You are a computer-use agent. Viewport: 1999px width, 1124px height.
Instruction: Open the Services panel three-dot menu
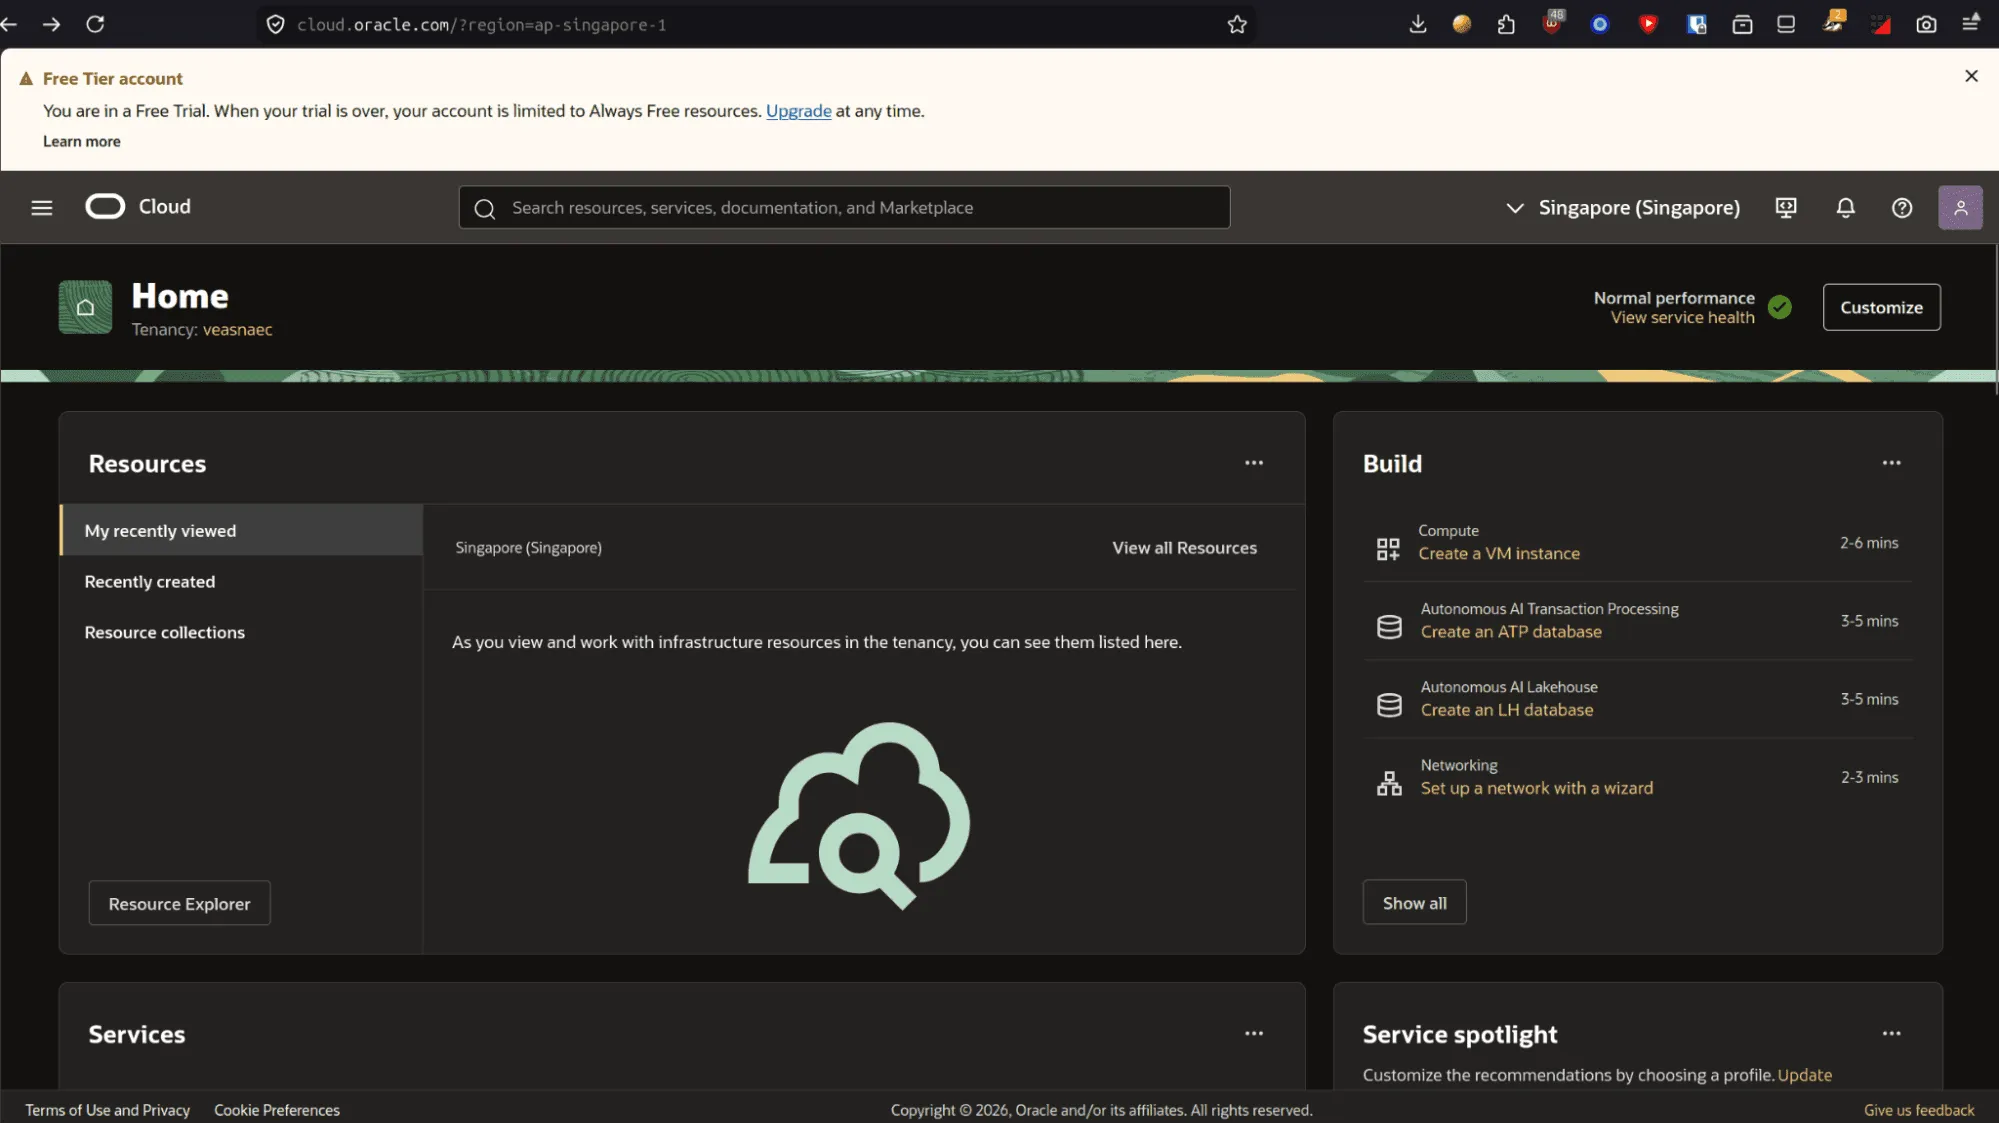click(1254, 1034)
